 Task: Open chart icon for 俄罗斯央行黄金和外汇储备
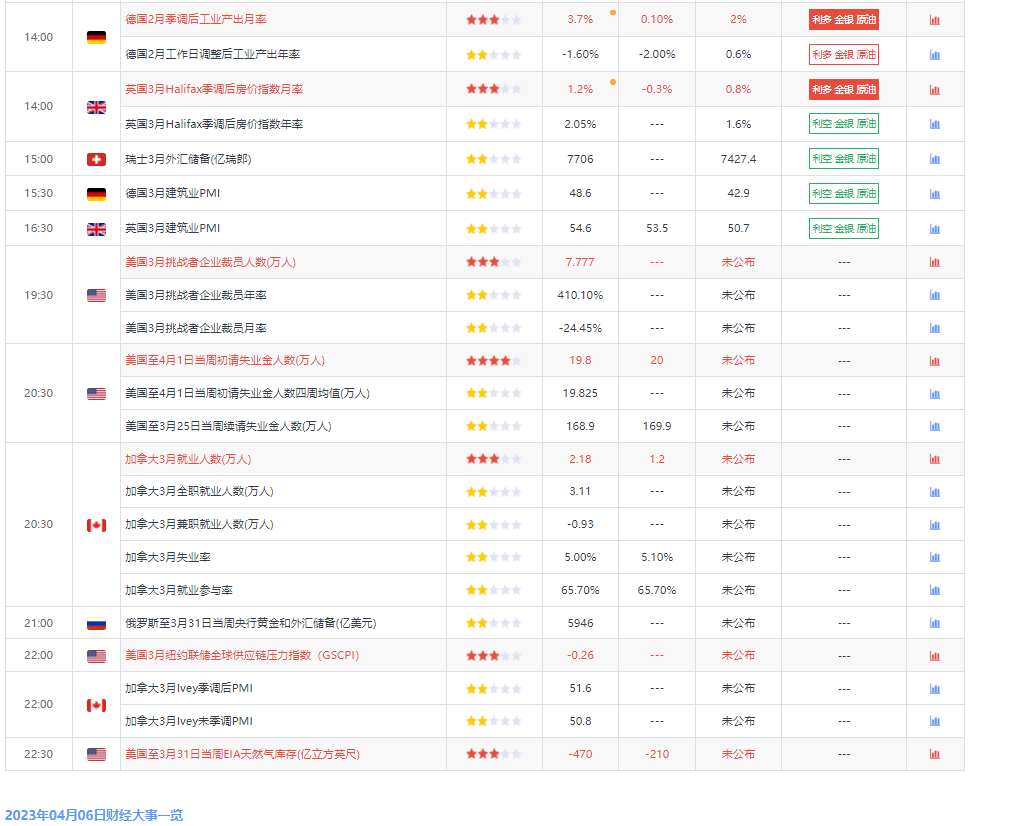click(x=934, y=623)
